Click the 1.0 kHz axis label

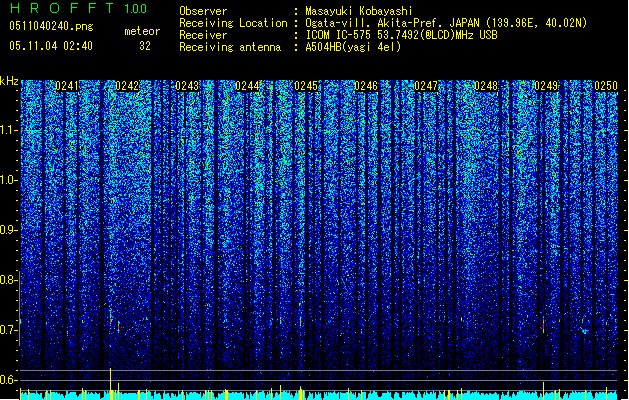coord(8,180)
